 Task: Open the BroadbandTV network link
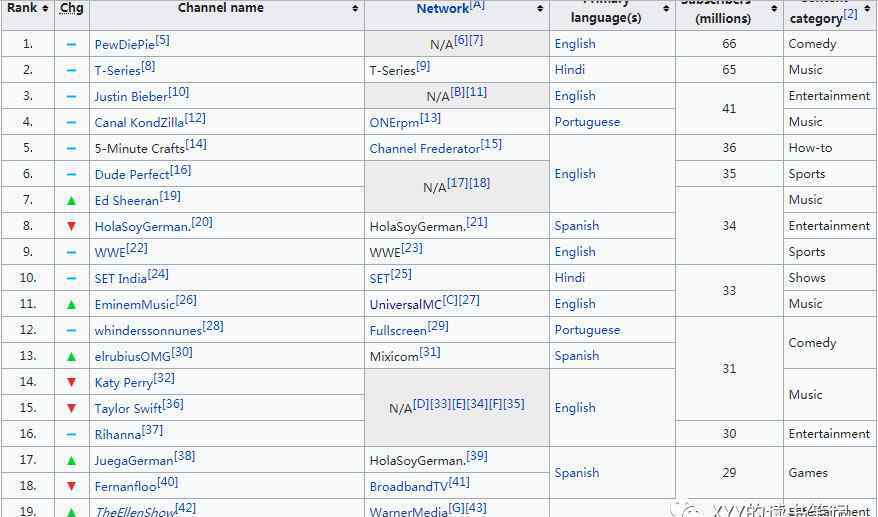[409, 487]
